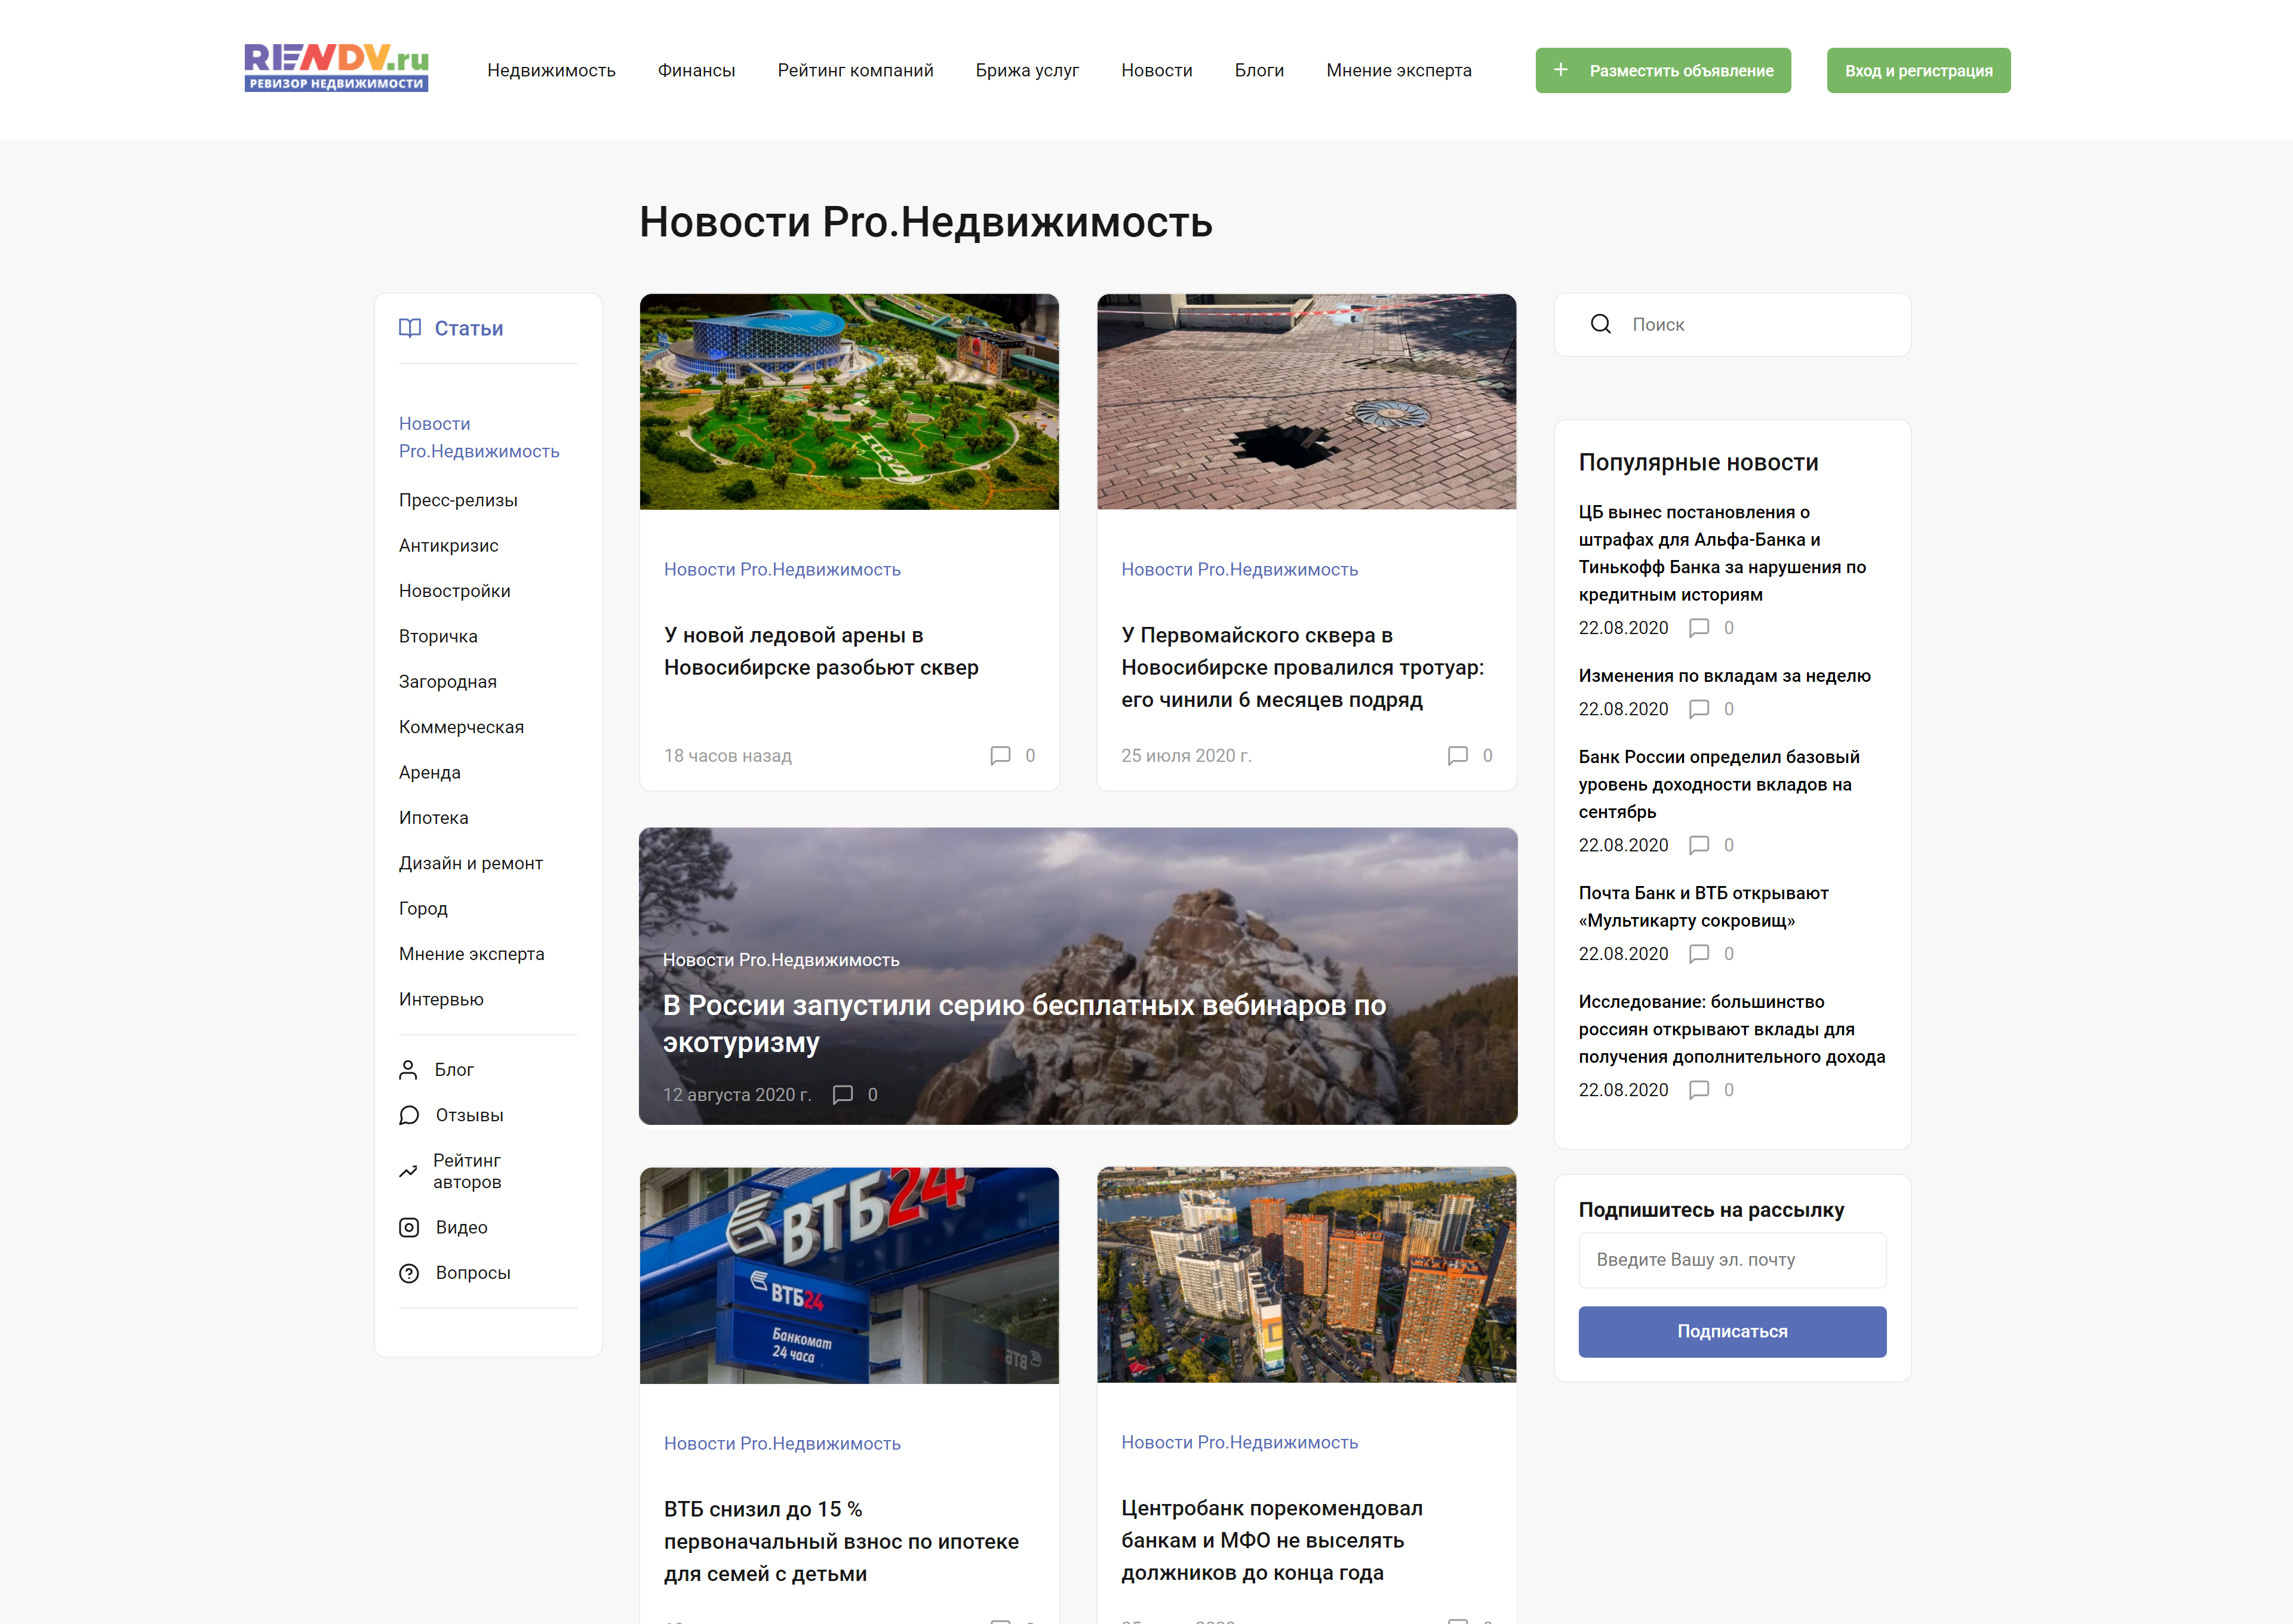Click the email subscription input field
This screenshot has height=1624, width=2293.
[1732, 1260]
